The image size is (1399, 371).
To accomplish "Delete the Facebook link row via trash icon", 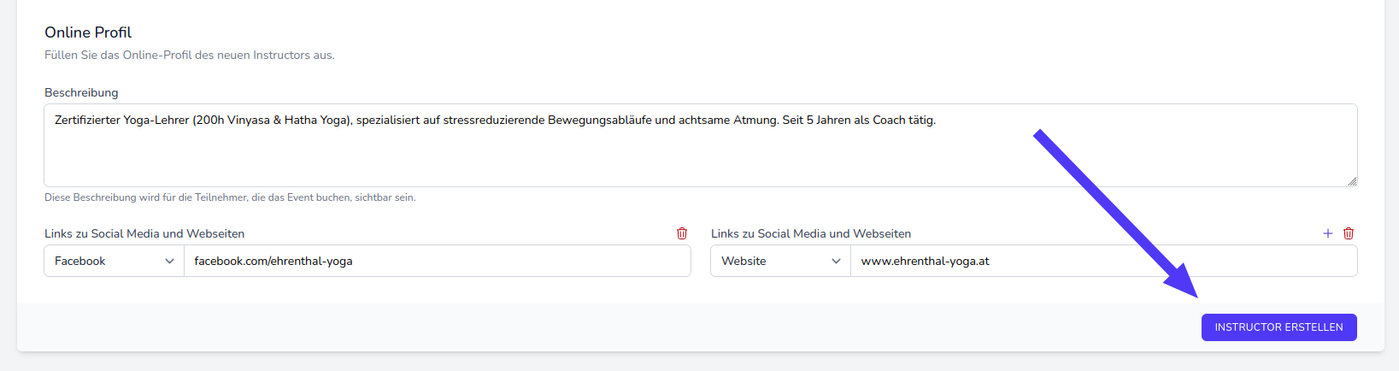I will [682, 233].
